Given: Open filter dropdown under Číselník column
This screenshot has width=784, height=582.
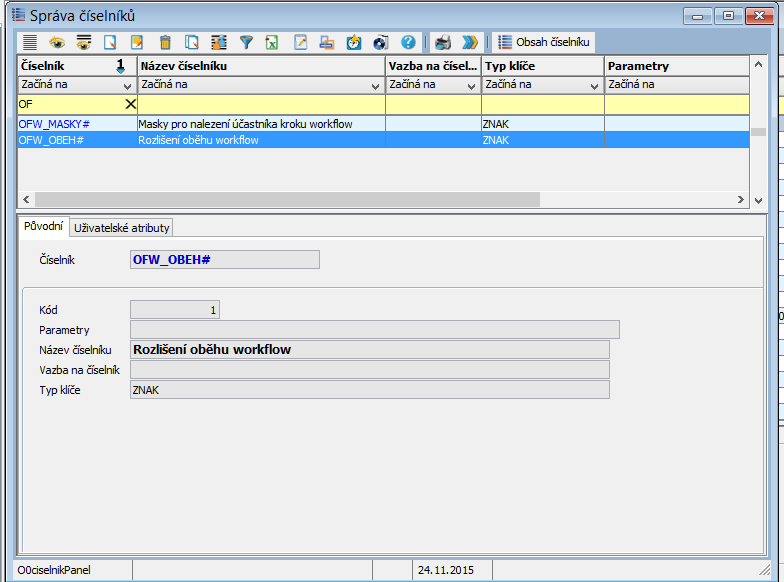Looking at the screenshot, I should point(126,85).
